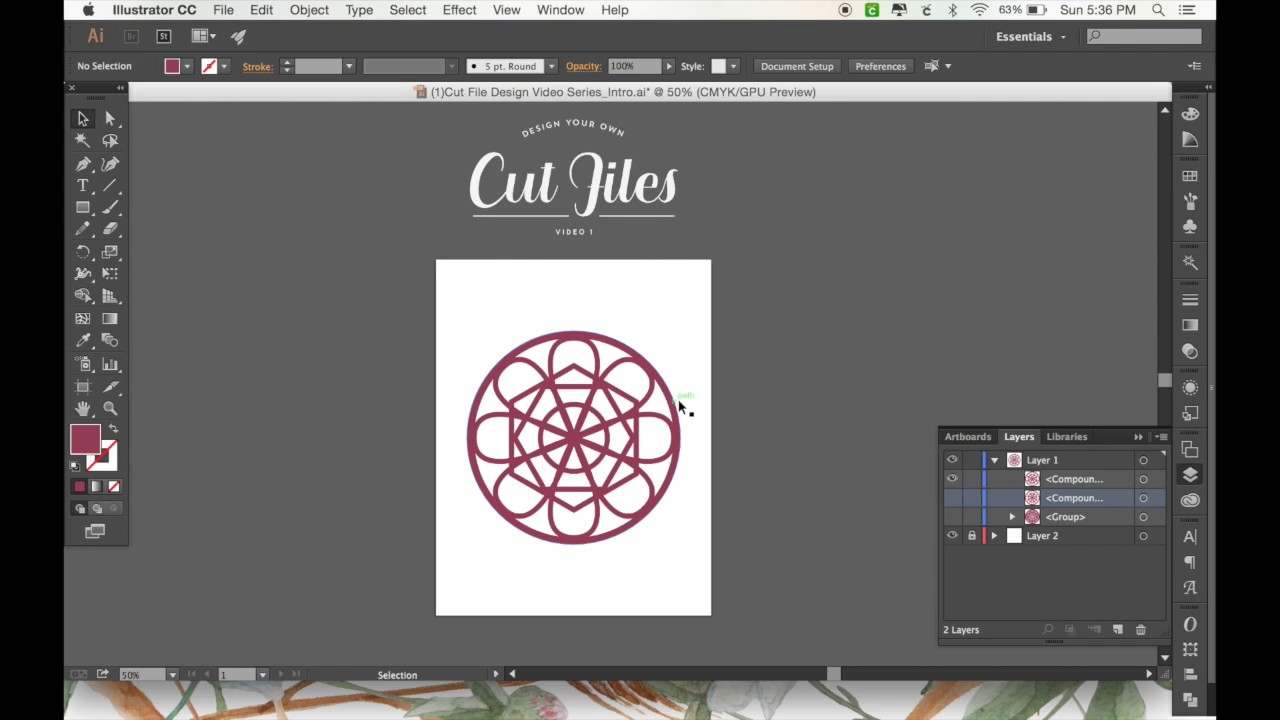Expand the Group disclosure triangle

pos(1012,517)
